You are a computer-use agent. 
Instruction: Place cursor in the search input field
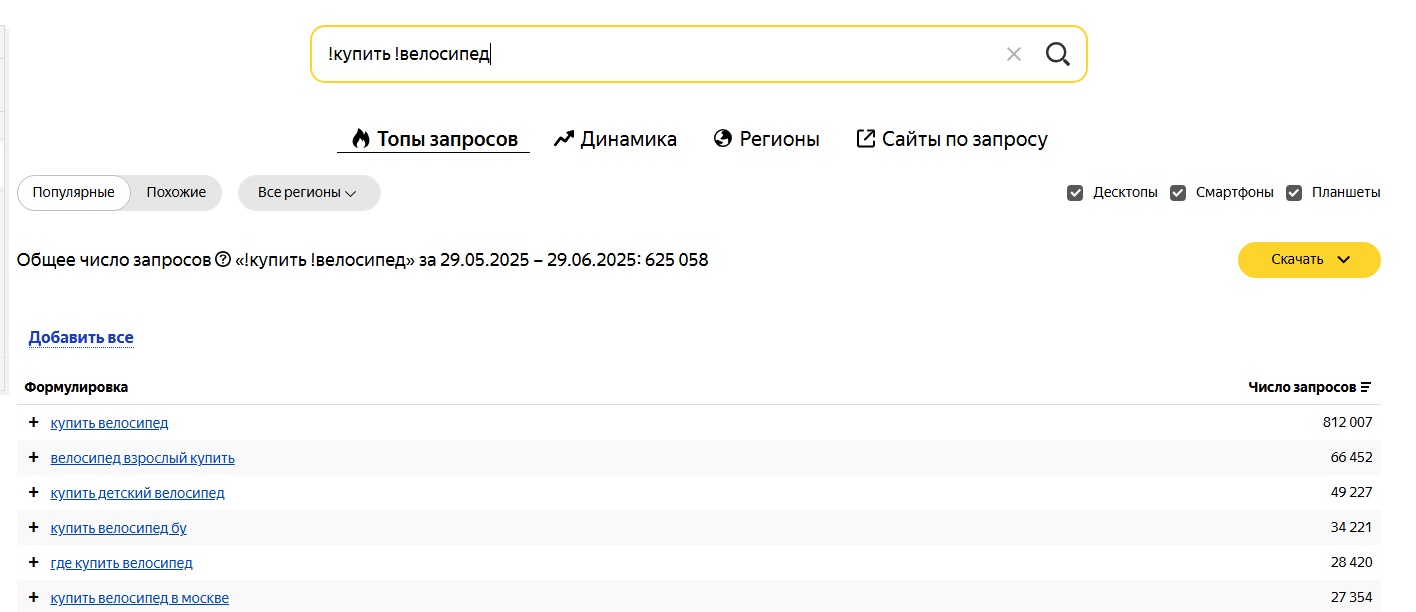pos(600,54)
